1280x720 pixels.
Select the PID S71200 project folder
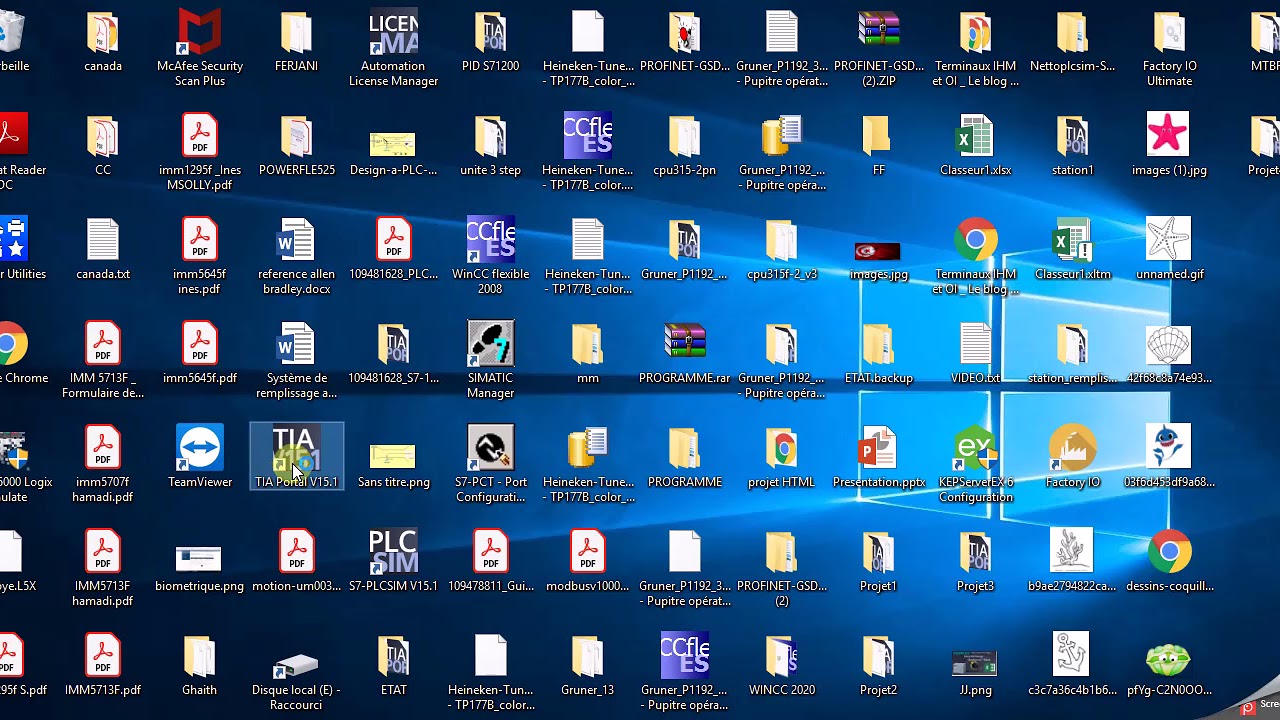[x=490, y=40]
